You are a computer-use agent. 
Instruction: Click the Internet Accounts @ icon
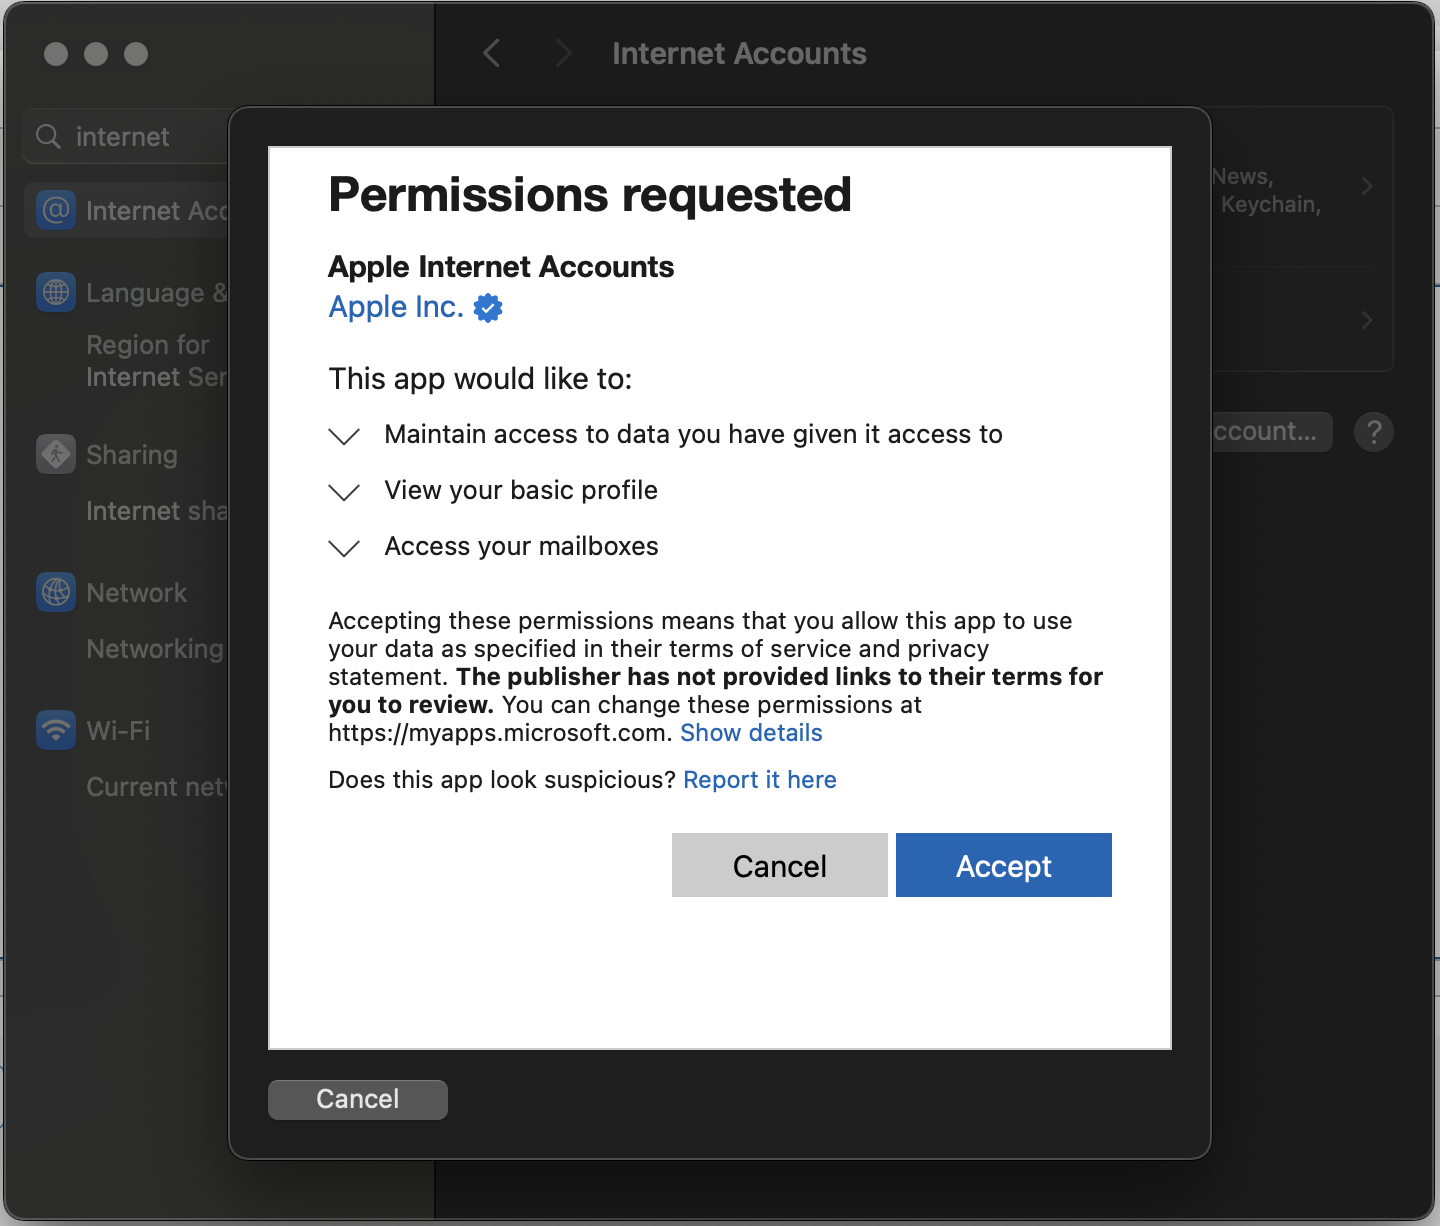click(56, 211)
